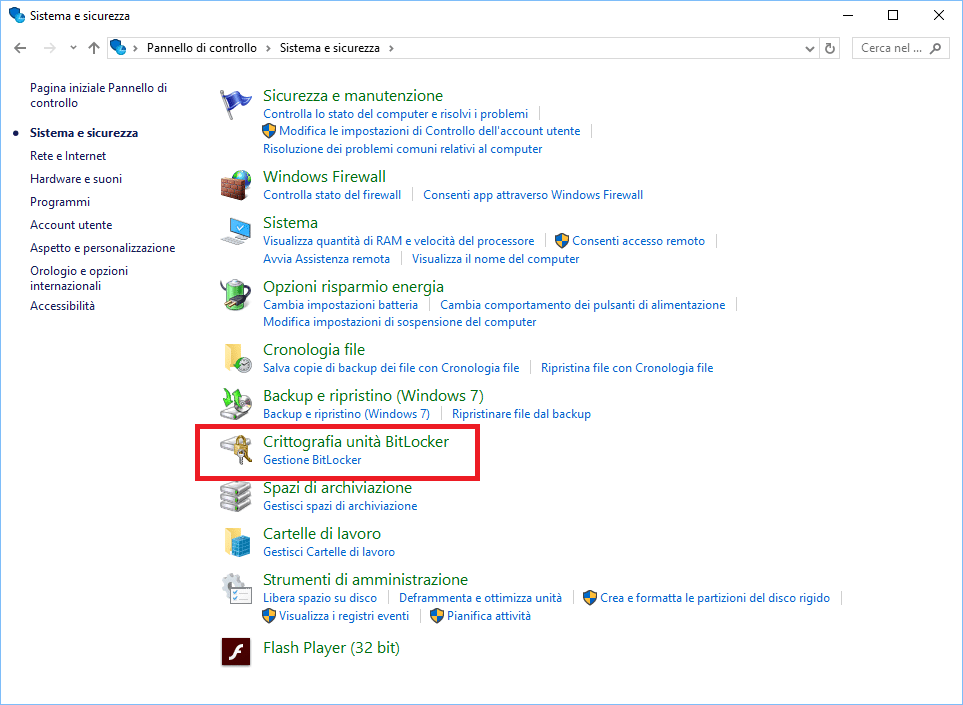
Task: Click Ripristinare file dal backup
Action: point(521,414)
